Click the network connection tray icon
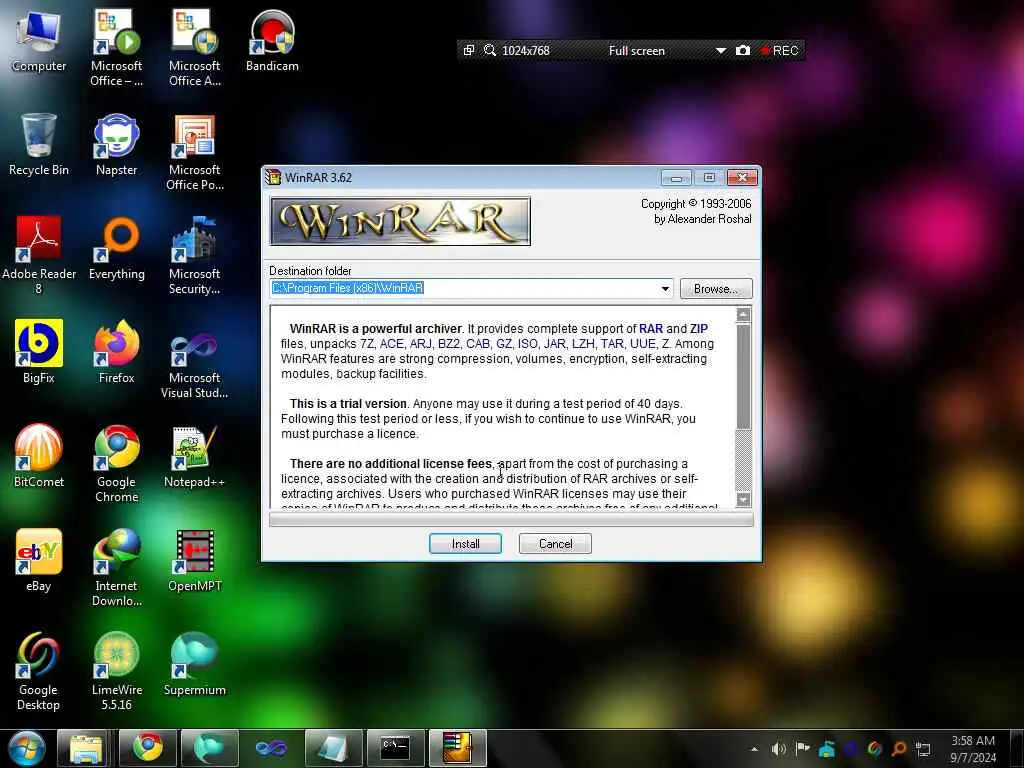1024x768 pixels. click(923, 749)
